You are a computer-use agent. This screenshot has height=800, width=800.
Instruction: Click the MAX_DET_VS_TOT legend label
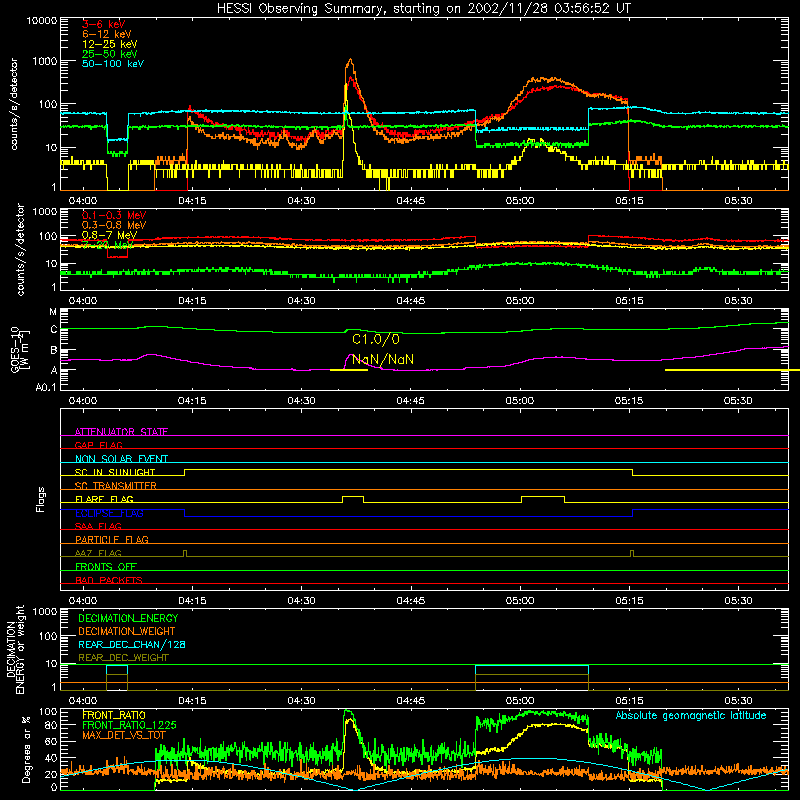123,735
